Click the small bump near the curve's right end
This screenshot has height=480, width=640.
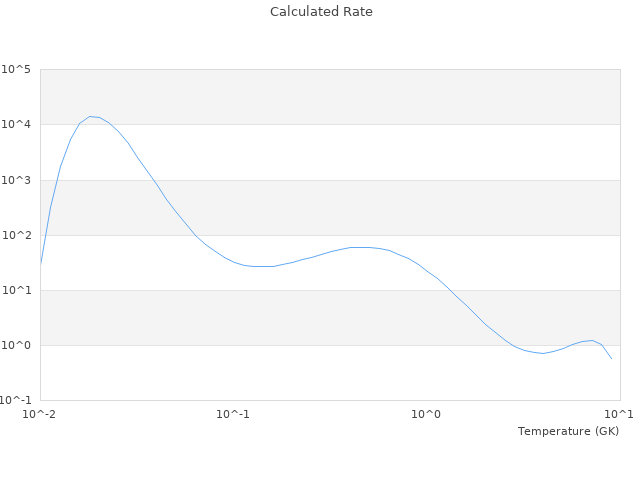[591, 341]
